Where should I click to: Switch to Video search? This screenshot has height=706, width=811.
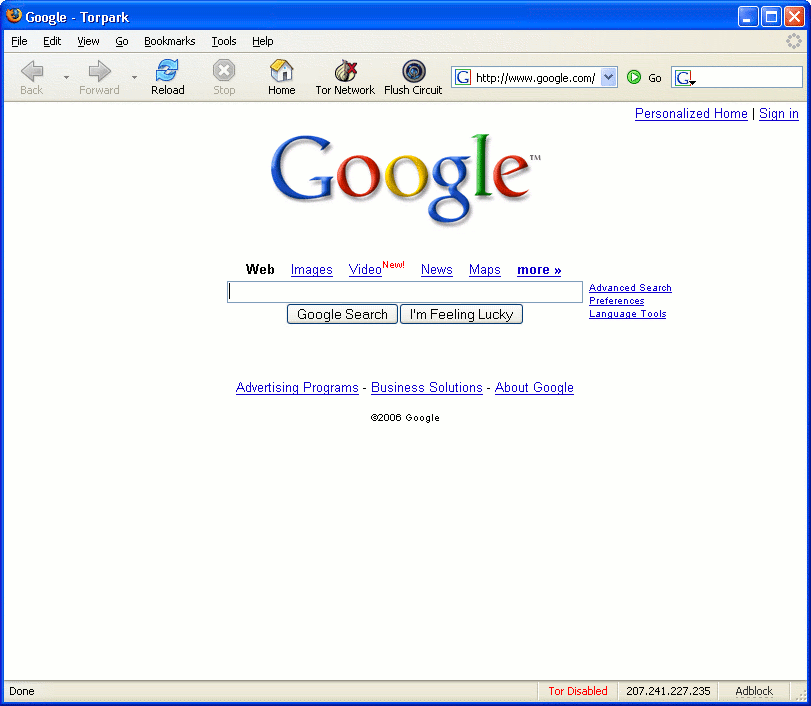coord(365,269)
